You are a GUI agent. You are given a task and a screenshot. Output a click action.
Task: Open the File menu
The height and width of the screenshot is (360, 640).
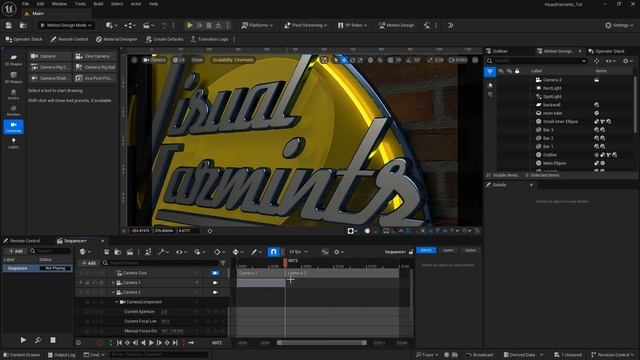[25, 4]
